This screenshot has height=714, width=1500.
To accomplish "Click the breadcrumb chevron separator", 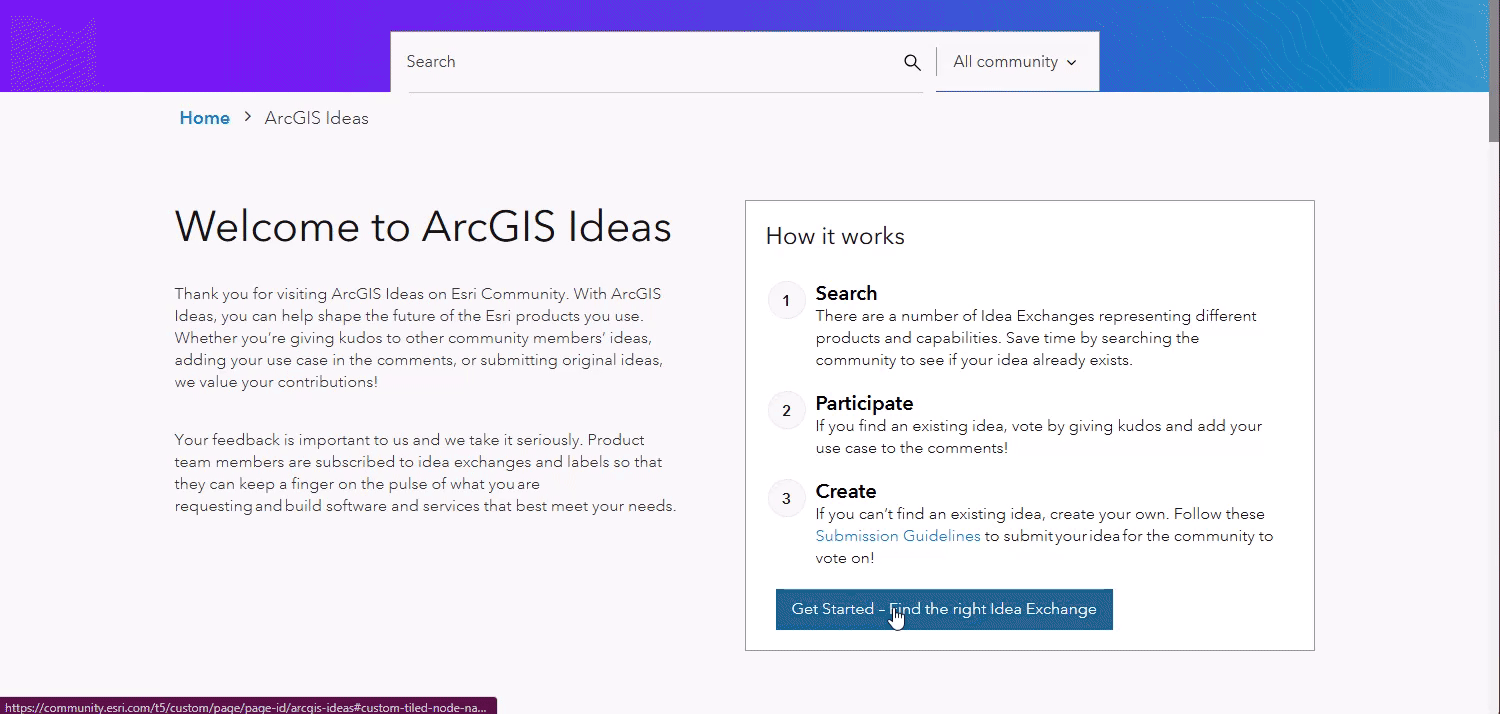I will point(247,118).
